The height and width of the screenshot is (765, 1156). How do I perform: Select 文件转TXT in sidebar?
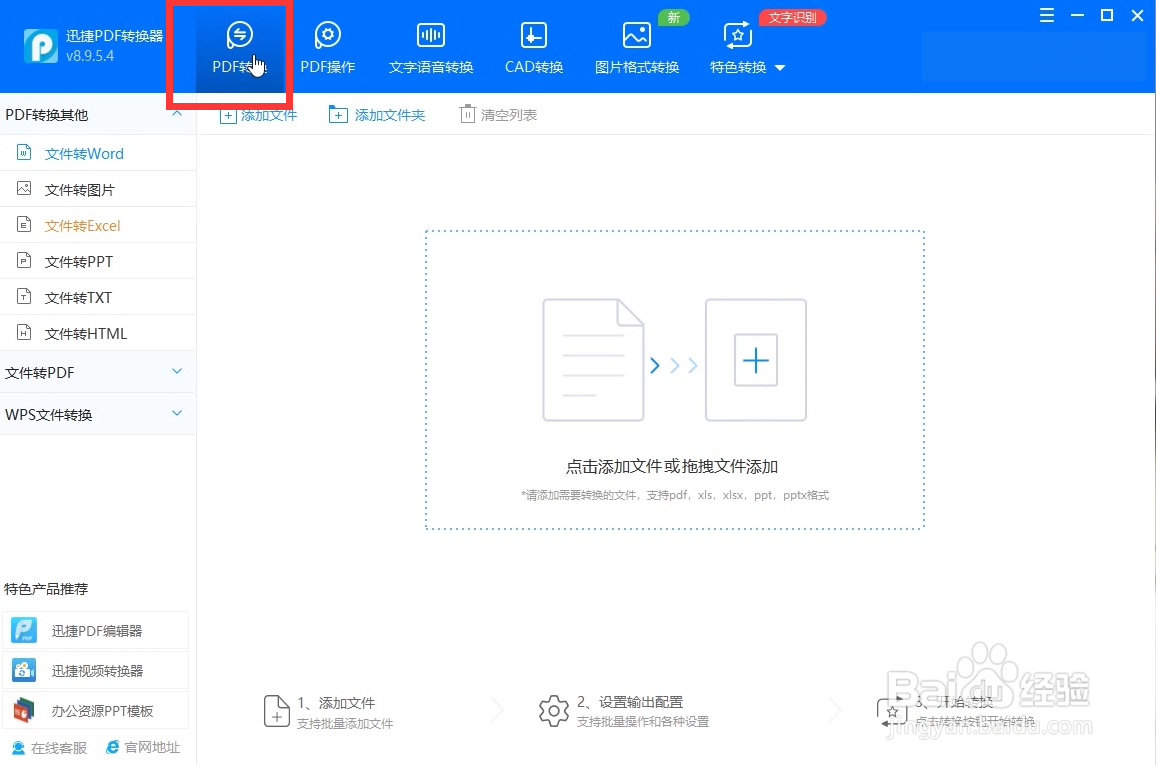pos(98,298)
